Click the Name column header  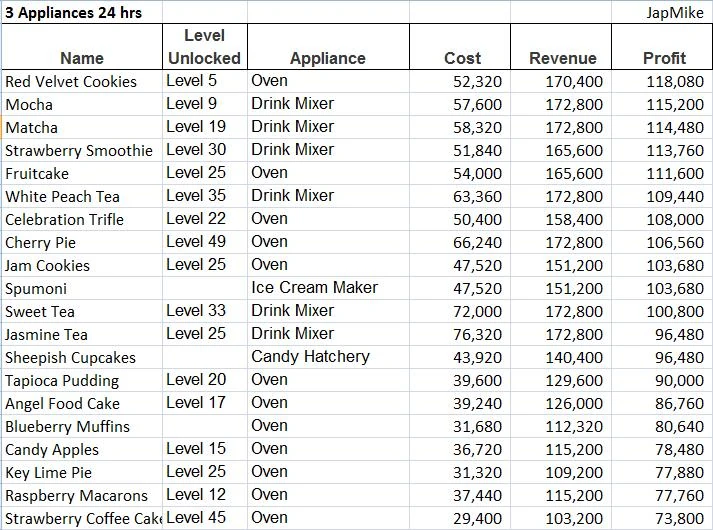click(x=82, y=46)
